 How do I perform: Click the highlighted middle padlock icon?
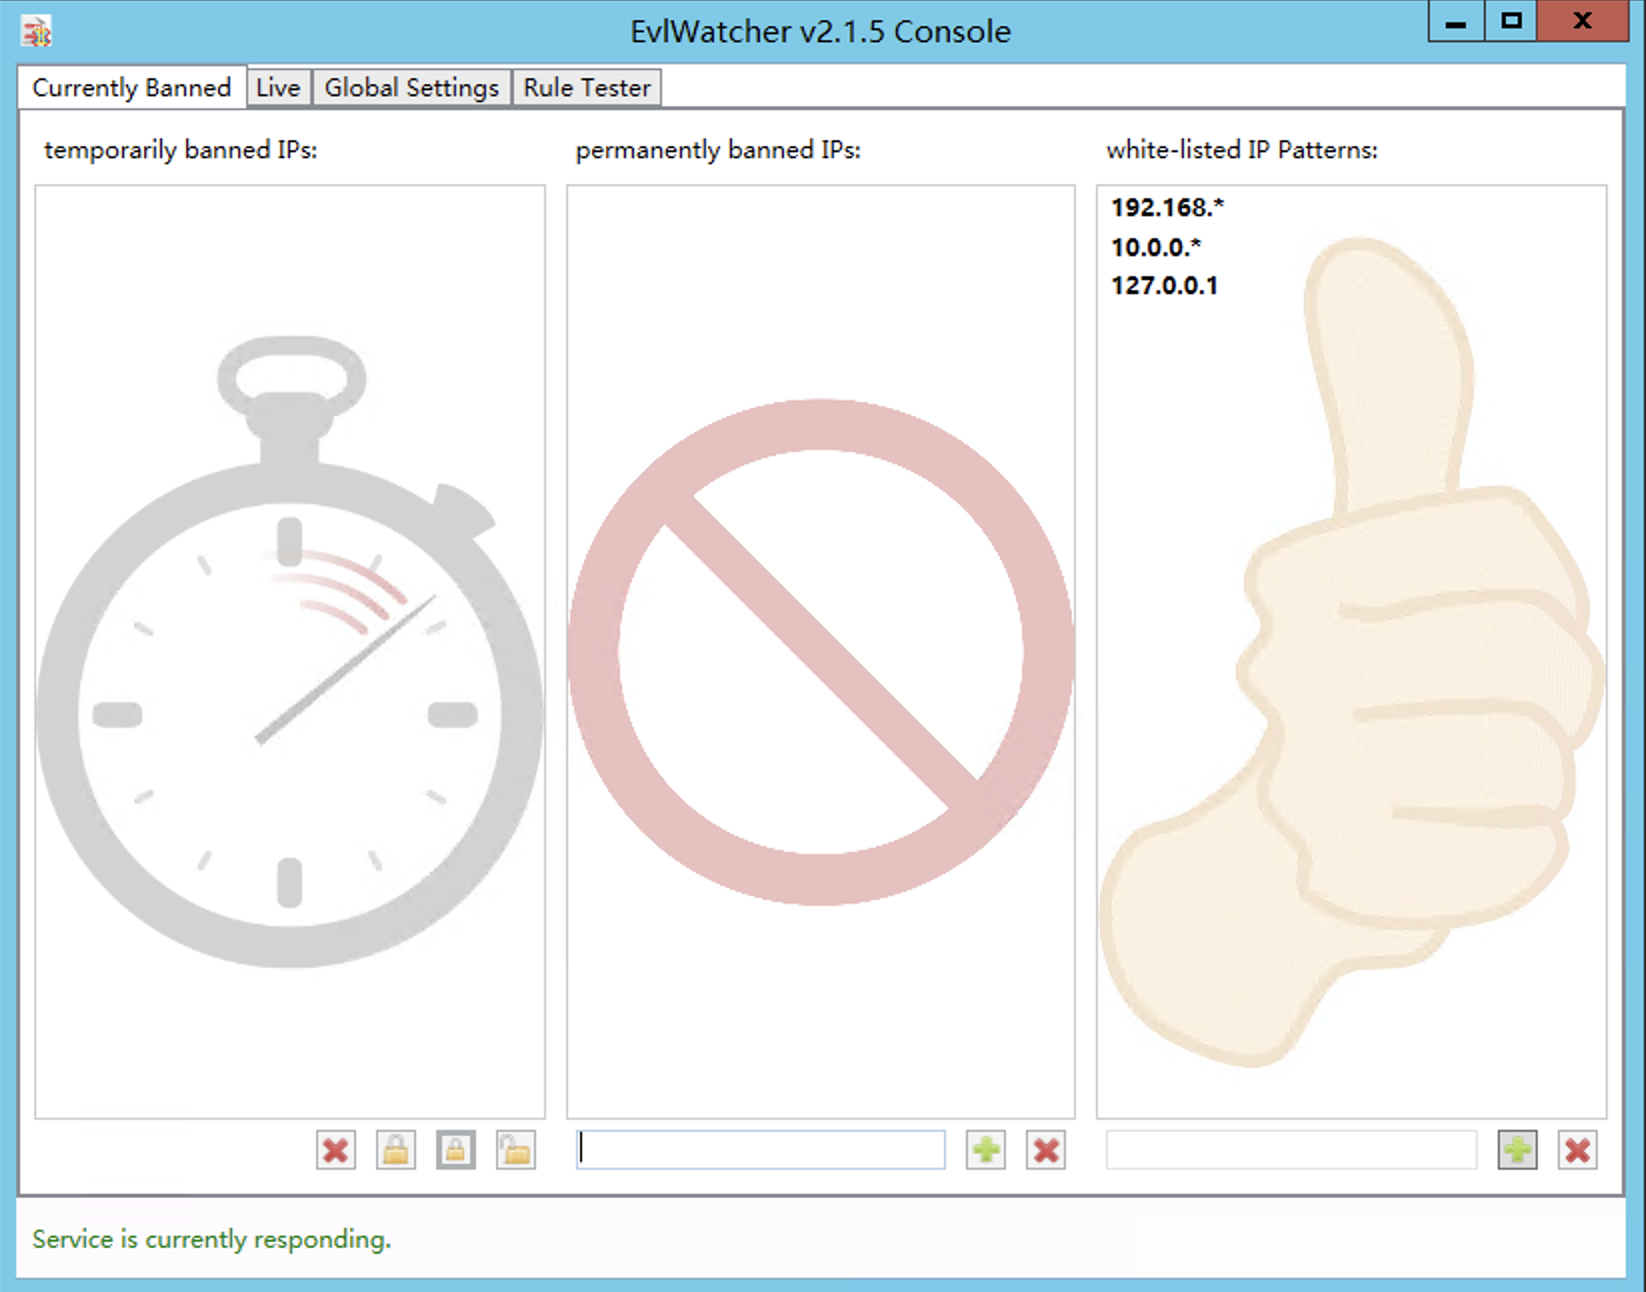(456, 1150)
